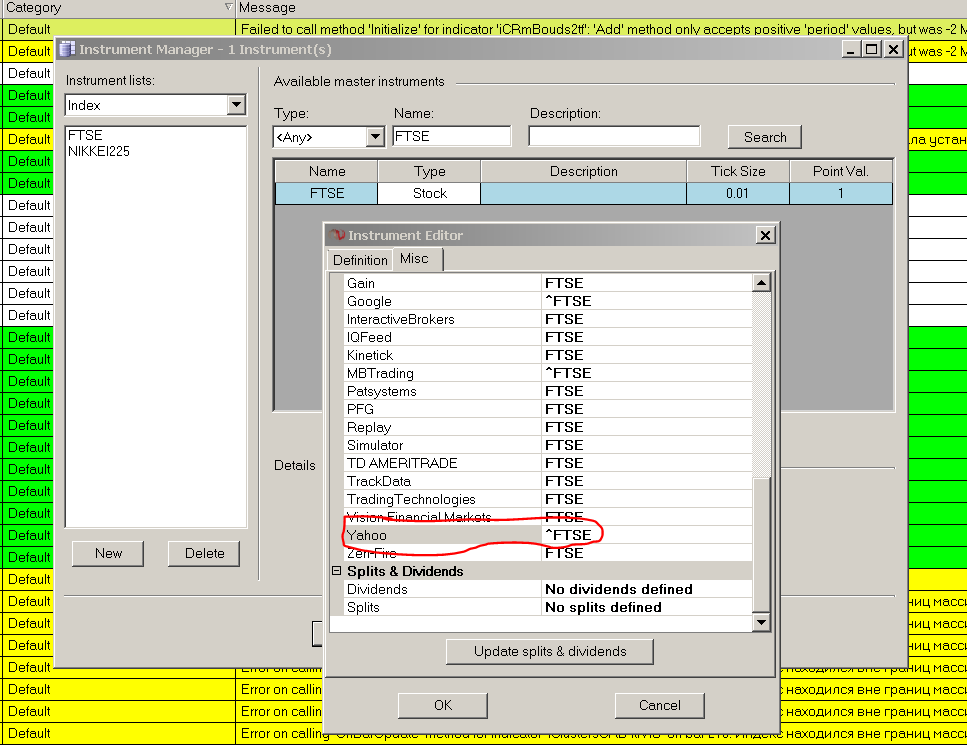967x745 pixels.
Task: Edit the Yahoo symbol mapping value
Action: [645, 535]
